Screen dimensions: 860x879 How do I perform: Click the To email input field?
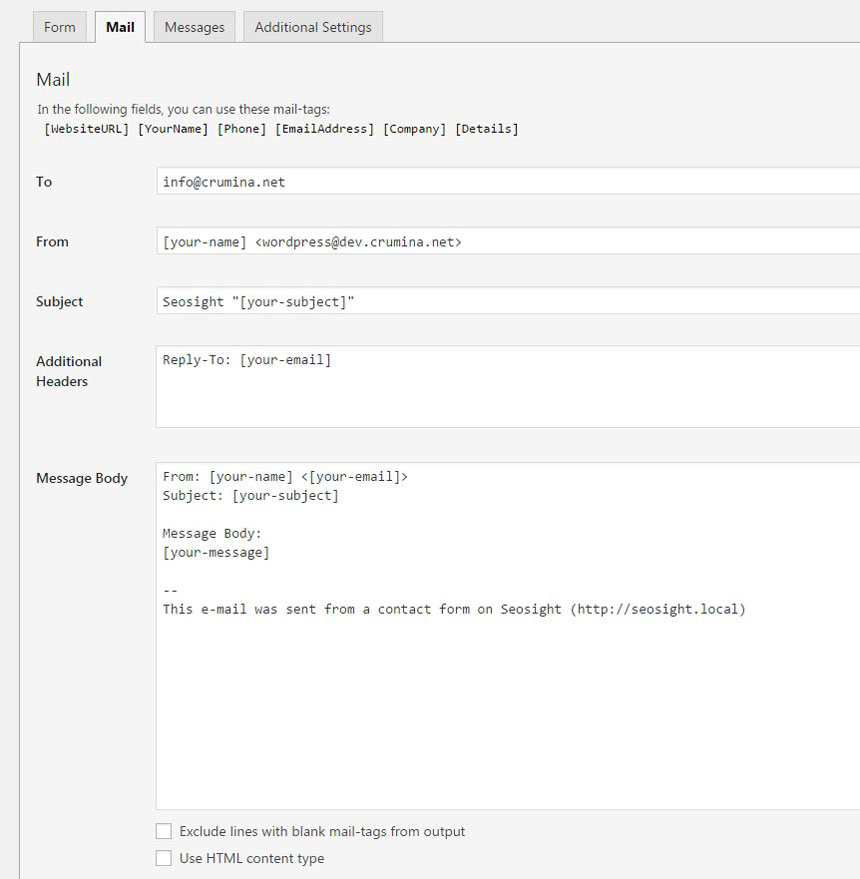508,182
